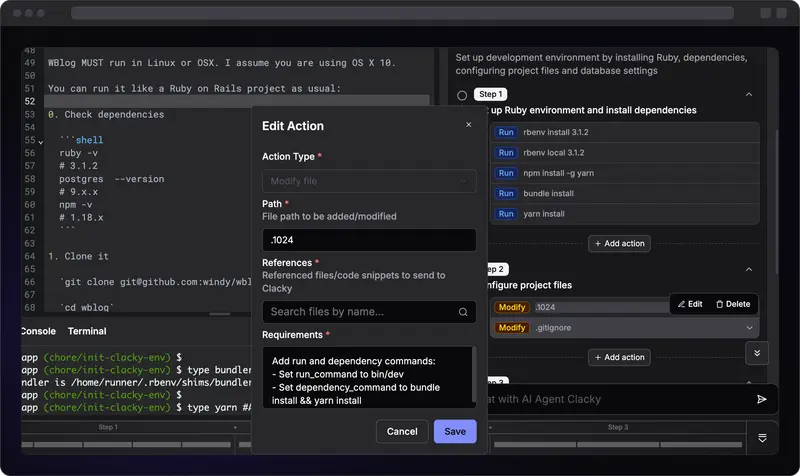Image resolution: width=800 pixels, height=476 pixels.
Task: Delete the .1024 action via trash icon
Action: 732,304
